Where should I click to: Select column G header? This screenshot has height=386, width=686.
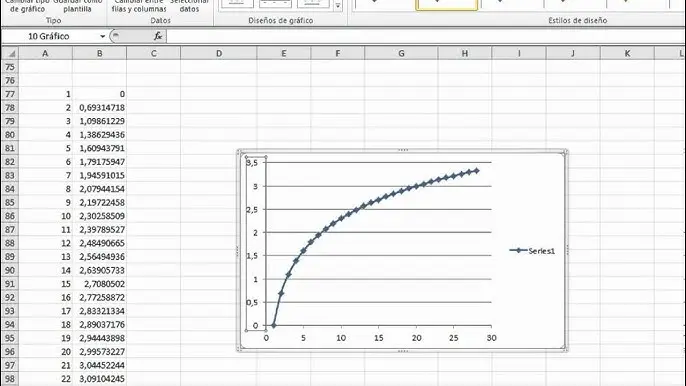(x=401, y=53)
